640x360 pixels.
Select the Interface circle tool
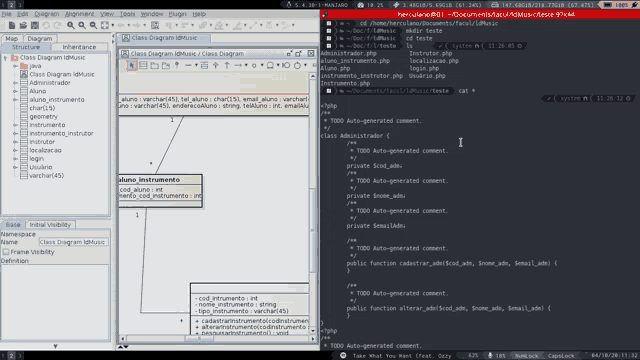(254, 65)
